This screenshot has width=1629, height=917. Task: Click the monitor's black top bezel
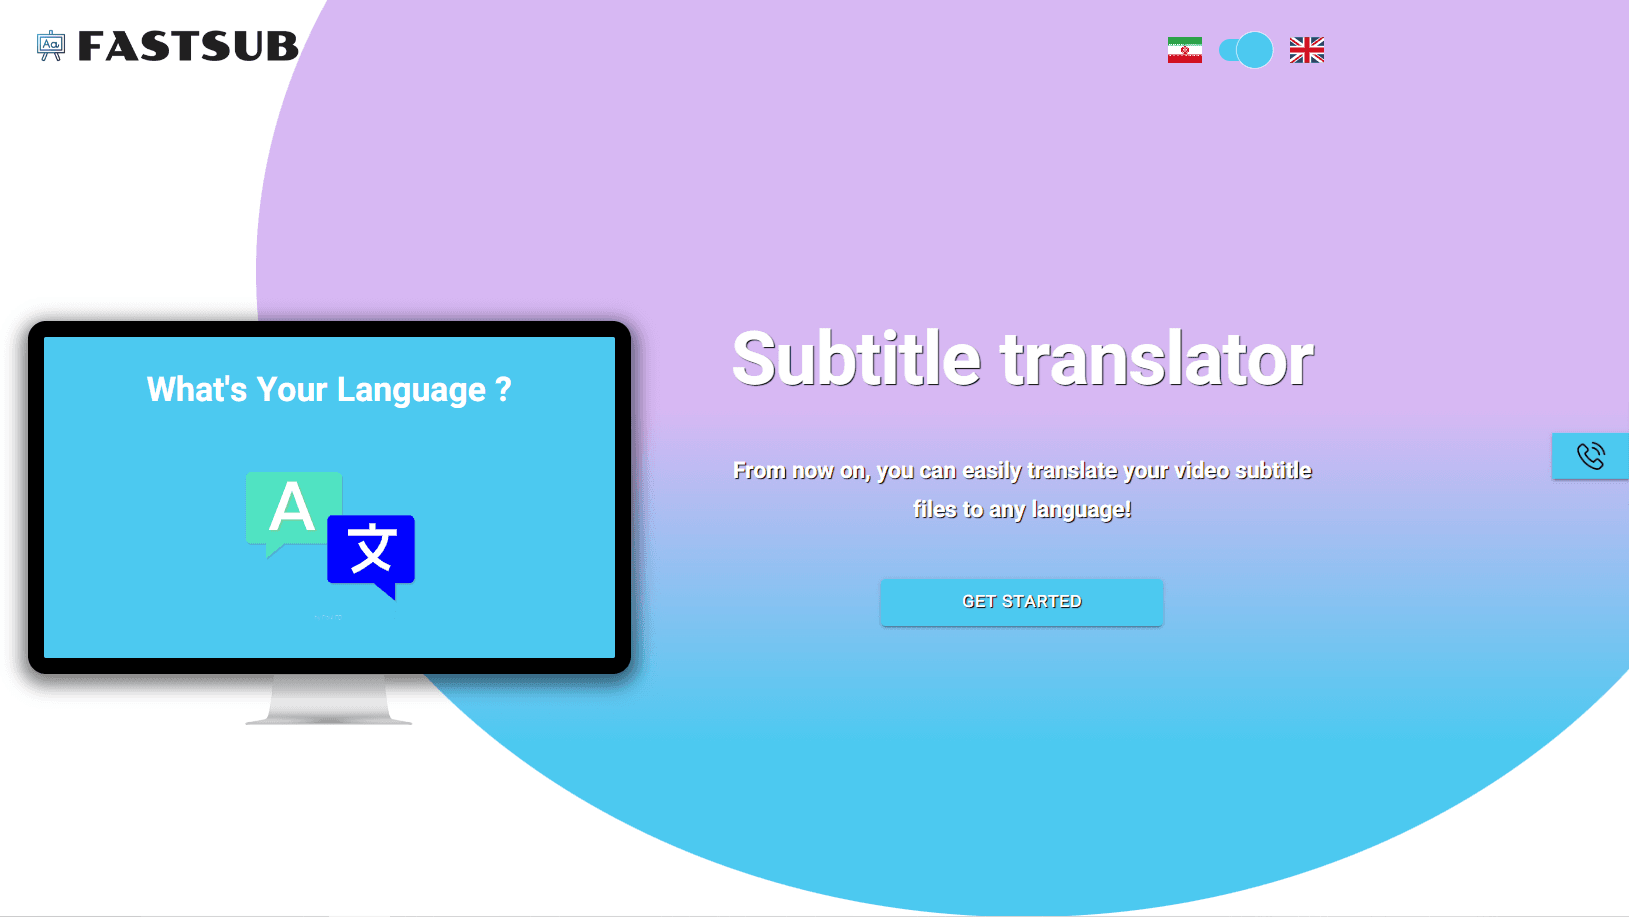329,329
